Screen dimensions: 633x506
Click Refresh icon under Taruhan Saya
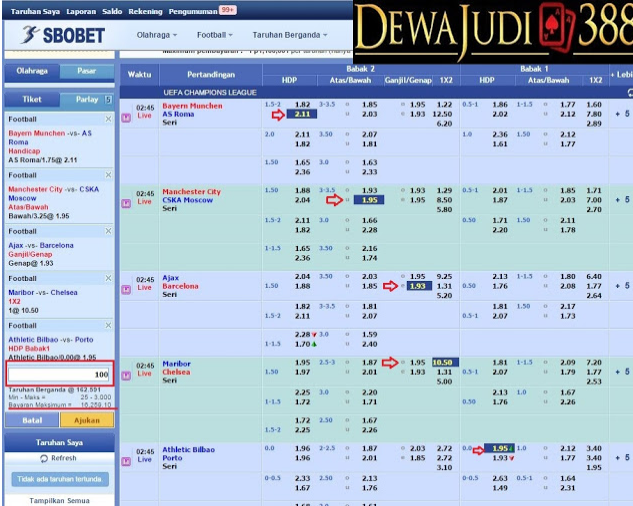click(x=44, y=458)
